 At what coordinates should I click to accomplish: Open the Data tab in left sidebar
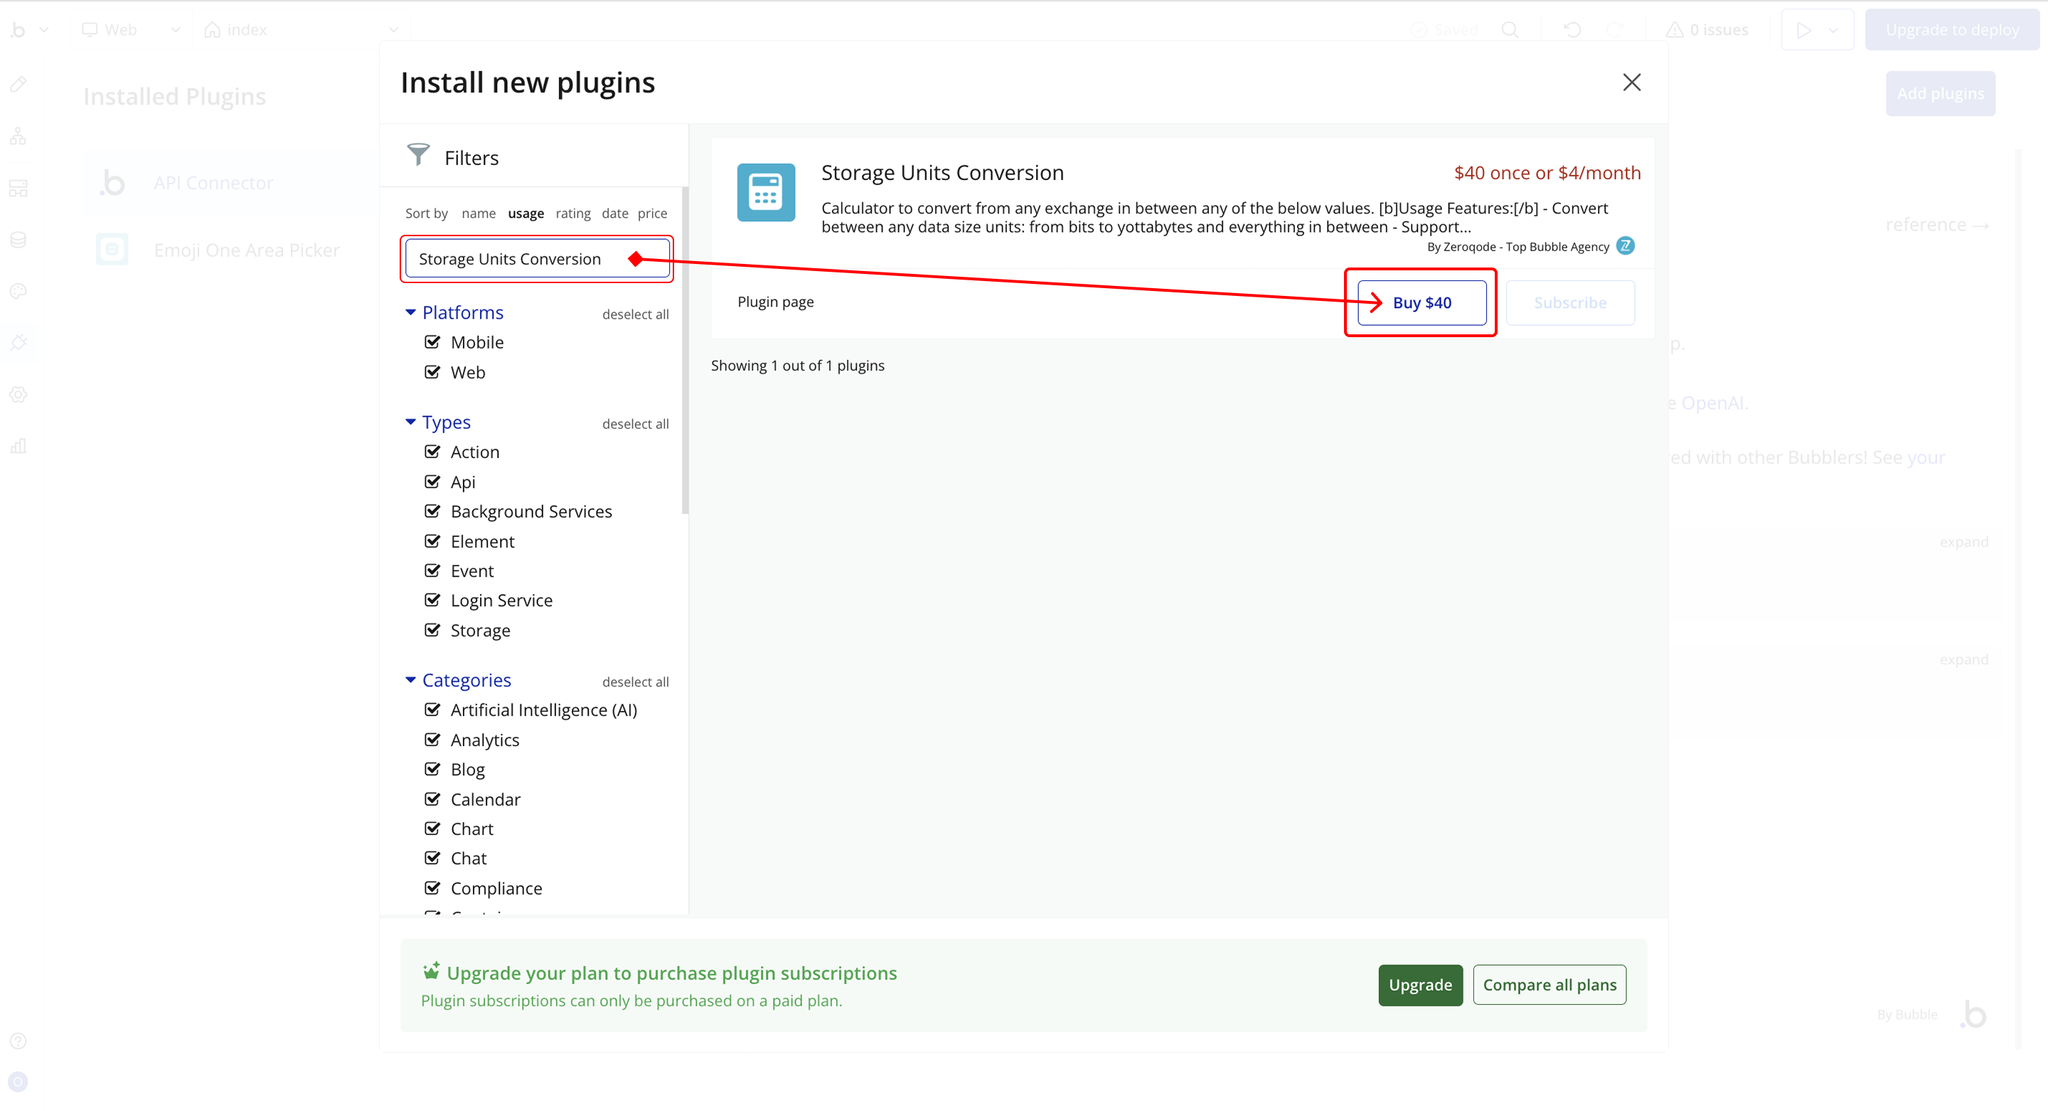[x=18, y=240]
